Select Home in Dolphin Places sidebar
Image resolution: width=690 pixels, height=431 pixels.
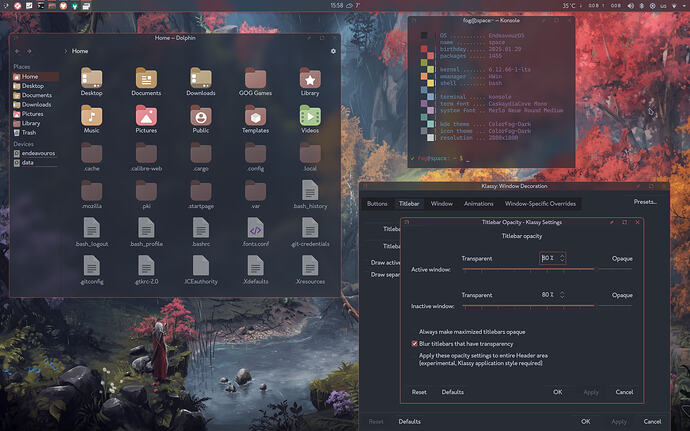pos(36,77)
